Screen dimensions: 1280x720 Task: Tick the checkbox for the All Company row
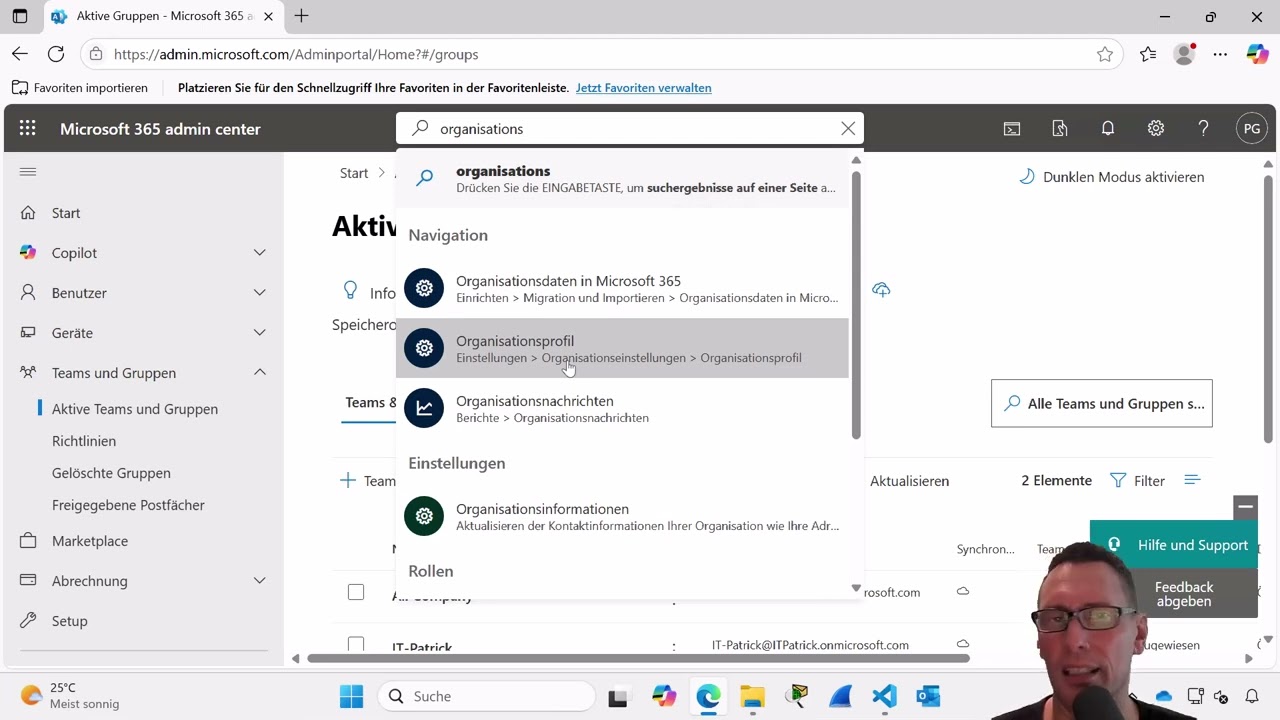click(356, 592)
